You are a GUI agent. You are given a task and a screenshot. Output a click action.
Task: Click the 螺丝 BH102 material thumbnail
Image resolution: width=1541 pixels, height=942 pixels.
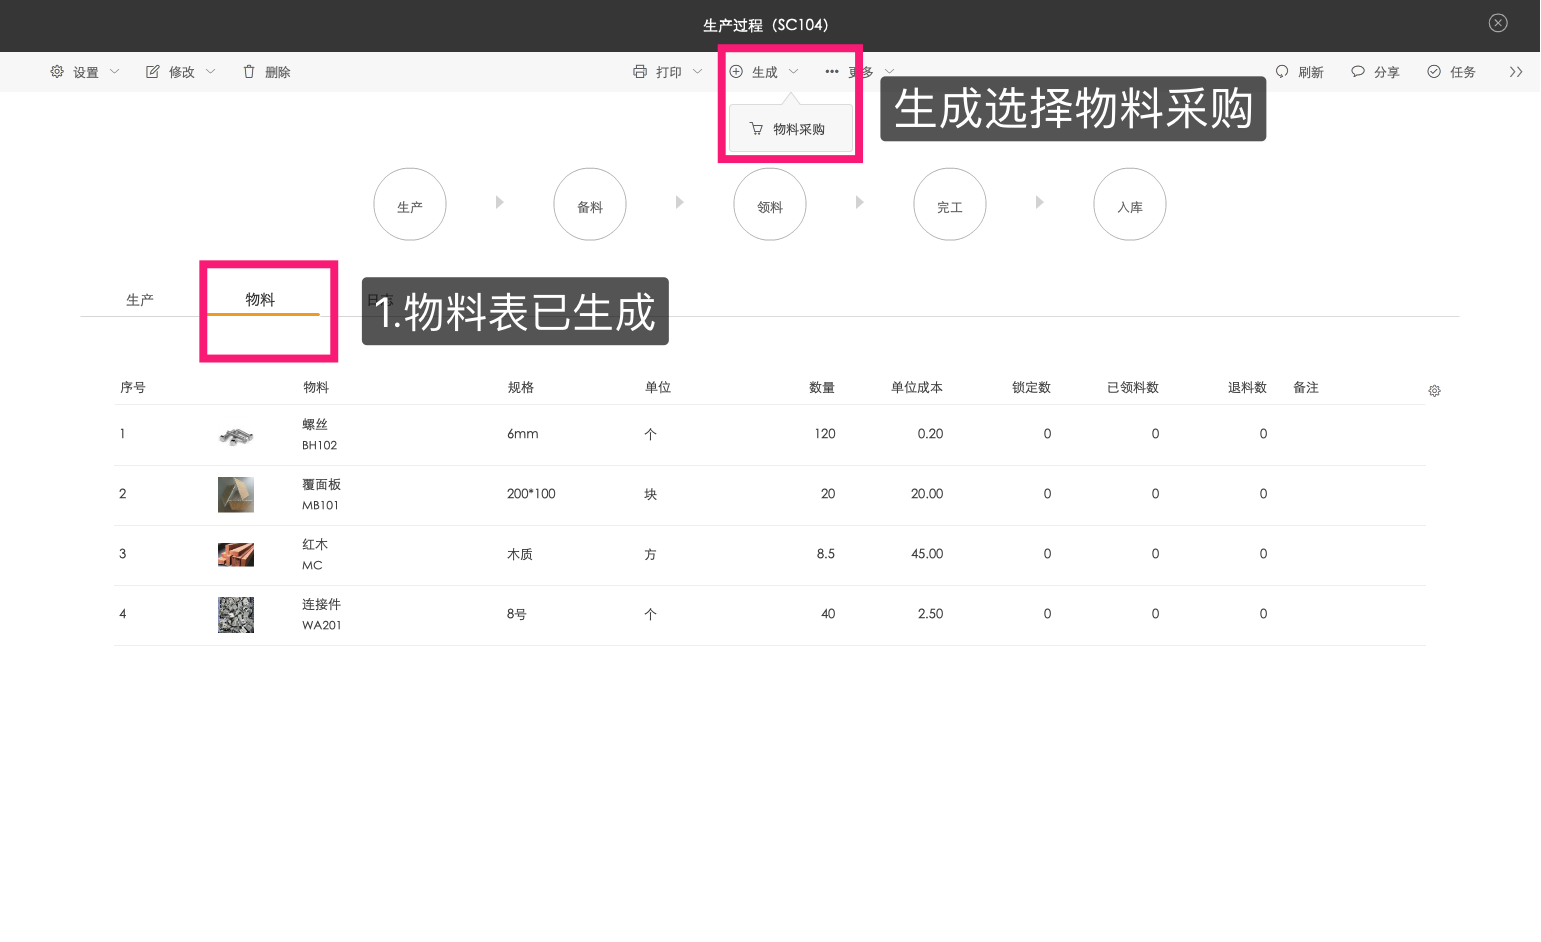click(x=235, y=434)
